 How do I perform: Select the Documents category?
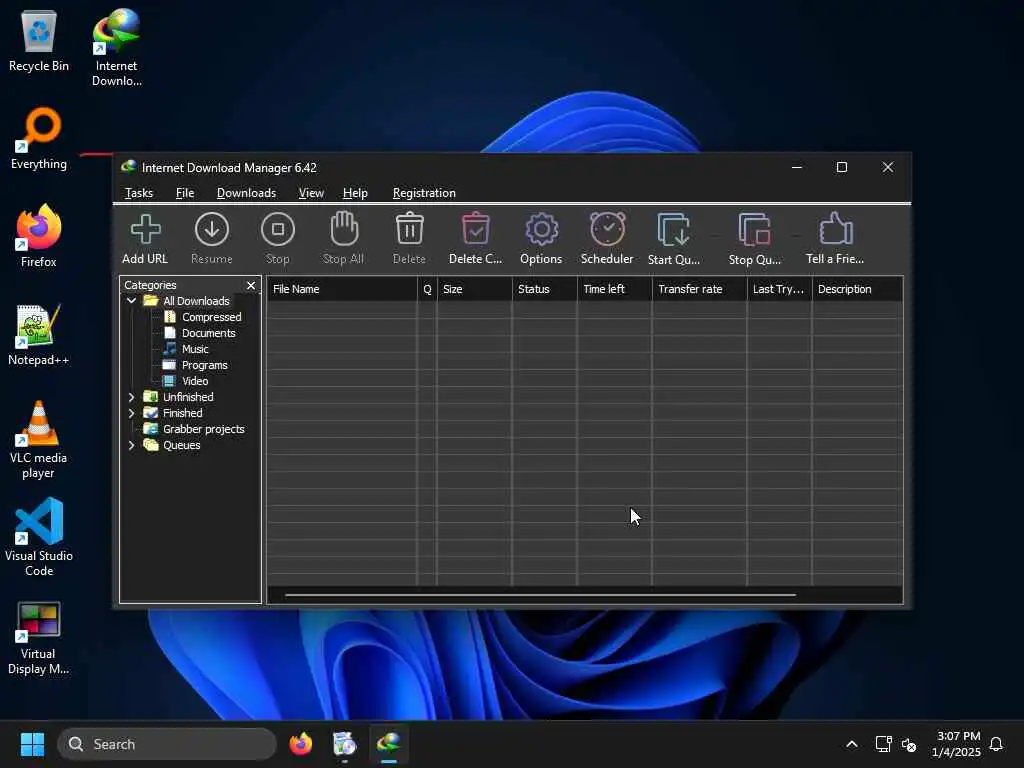(x=208, y=333)
